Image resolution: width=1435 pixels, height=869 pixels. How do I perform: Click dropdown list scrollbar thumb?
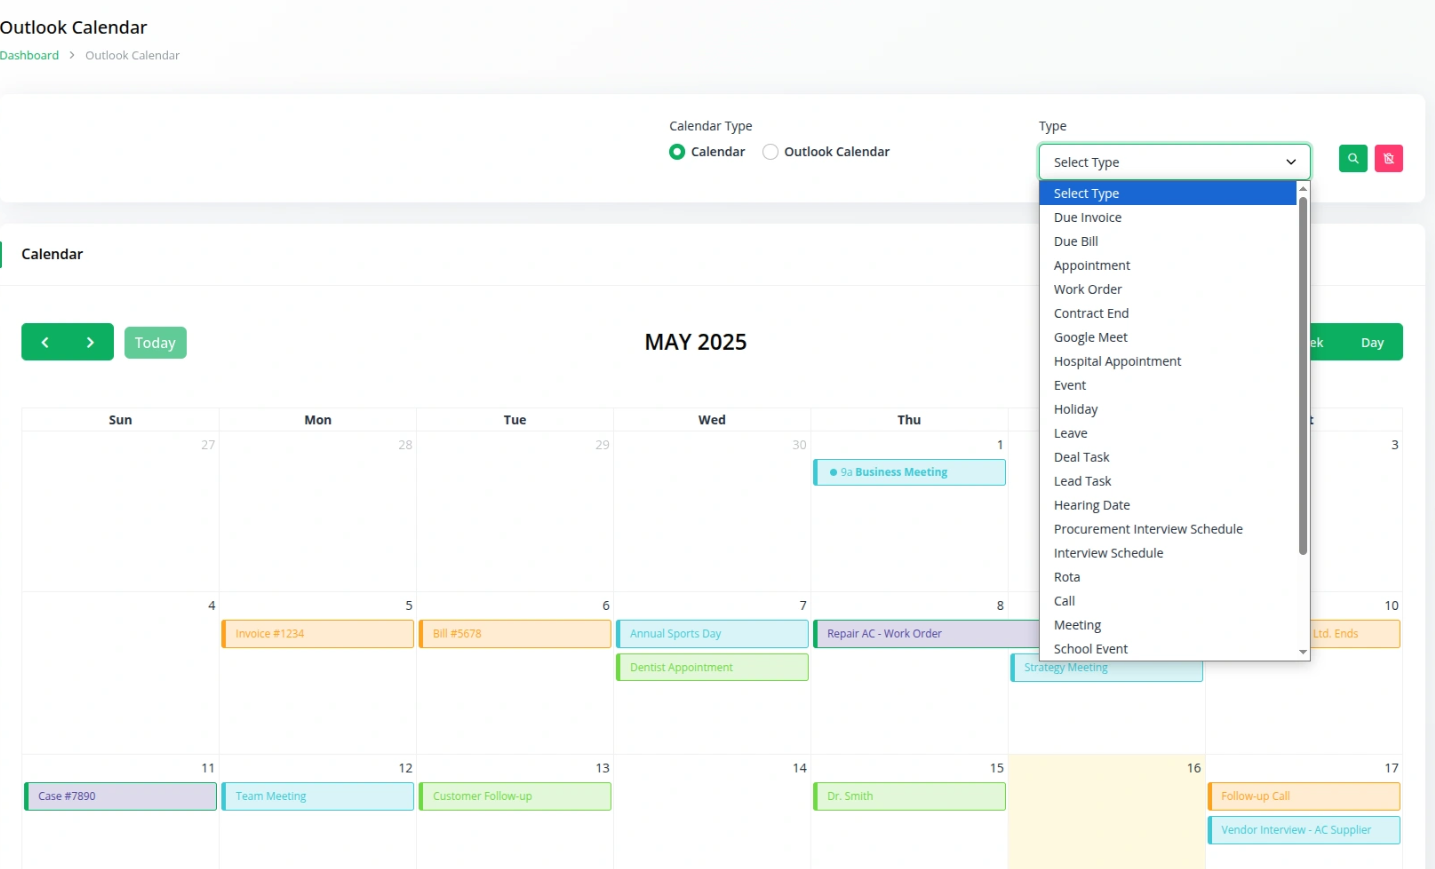[x=1303, y=375]
